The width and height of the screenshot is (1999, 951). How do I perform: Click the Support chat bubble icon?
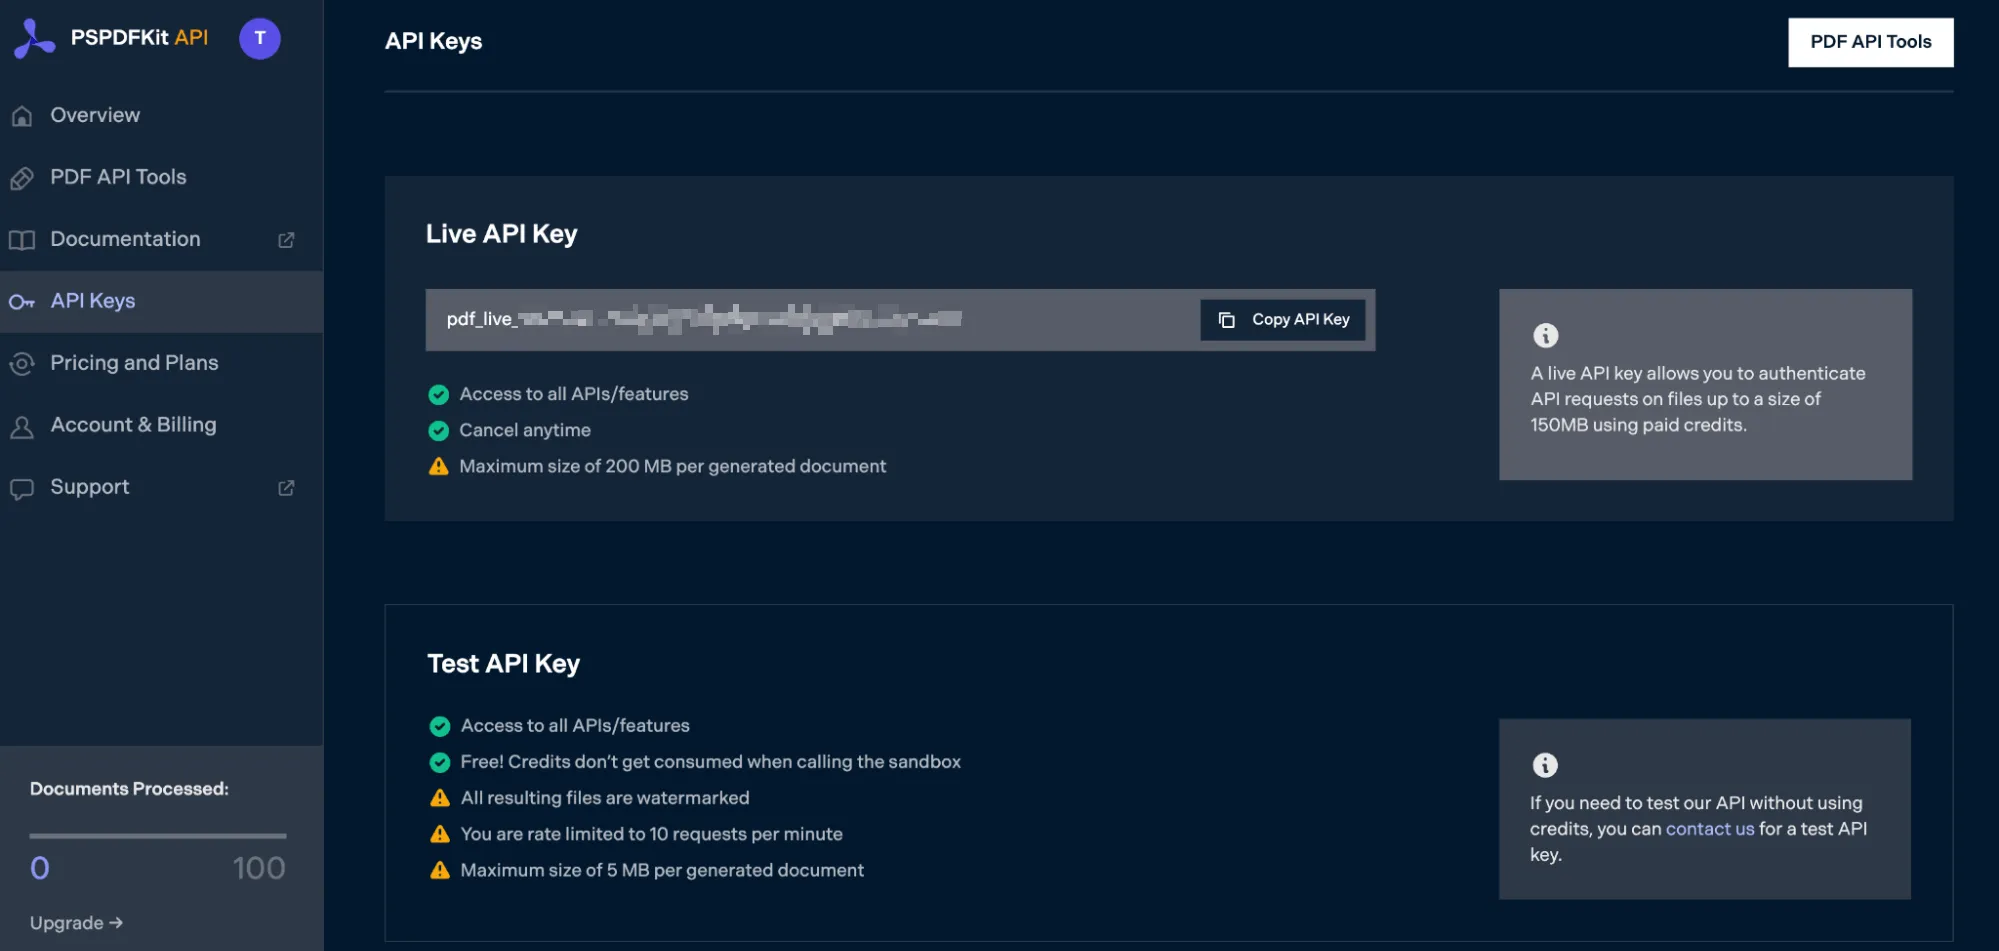coord(22,489)
